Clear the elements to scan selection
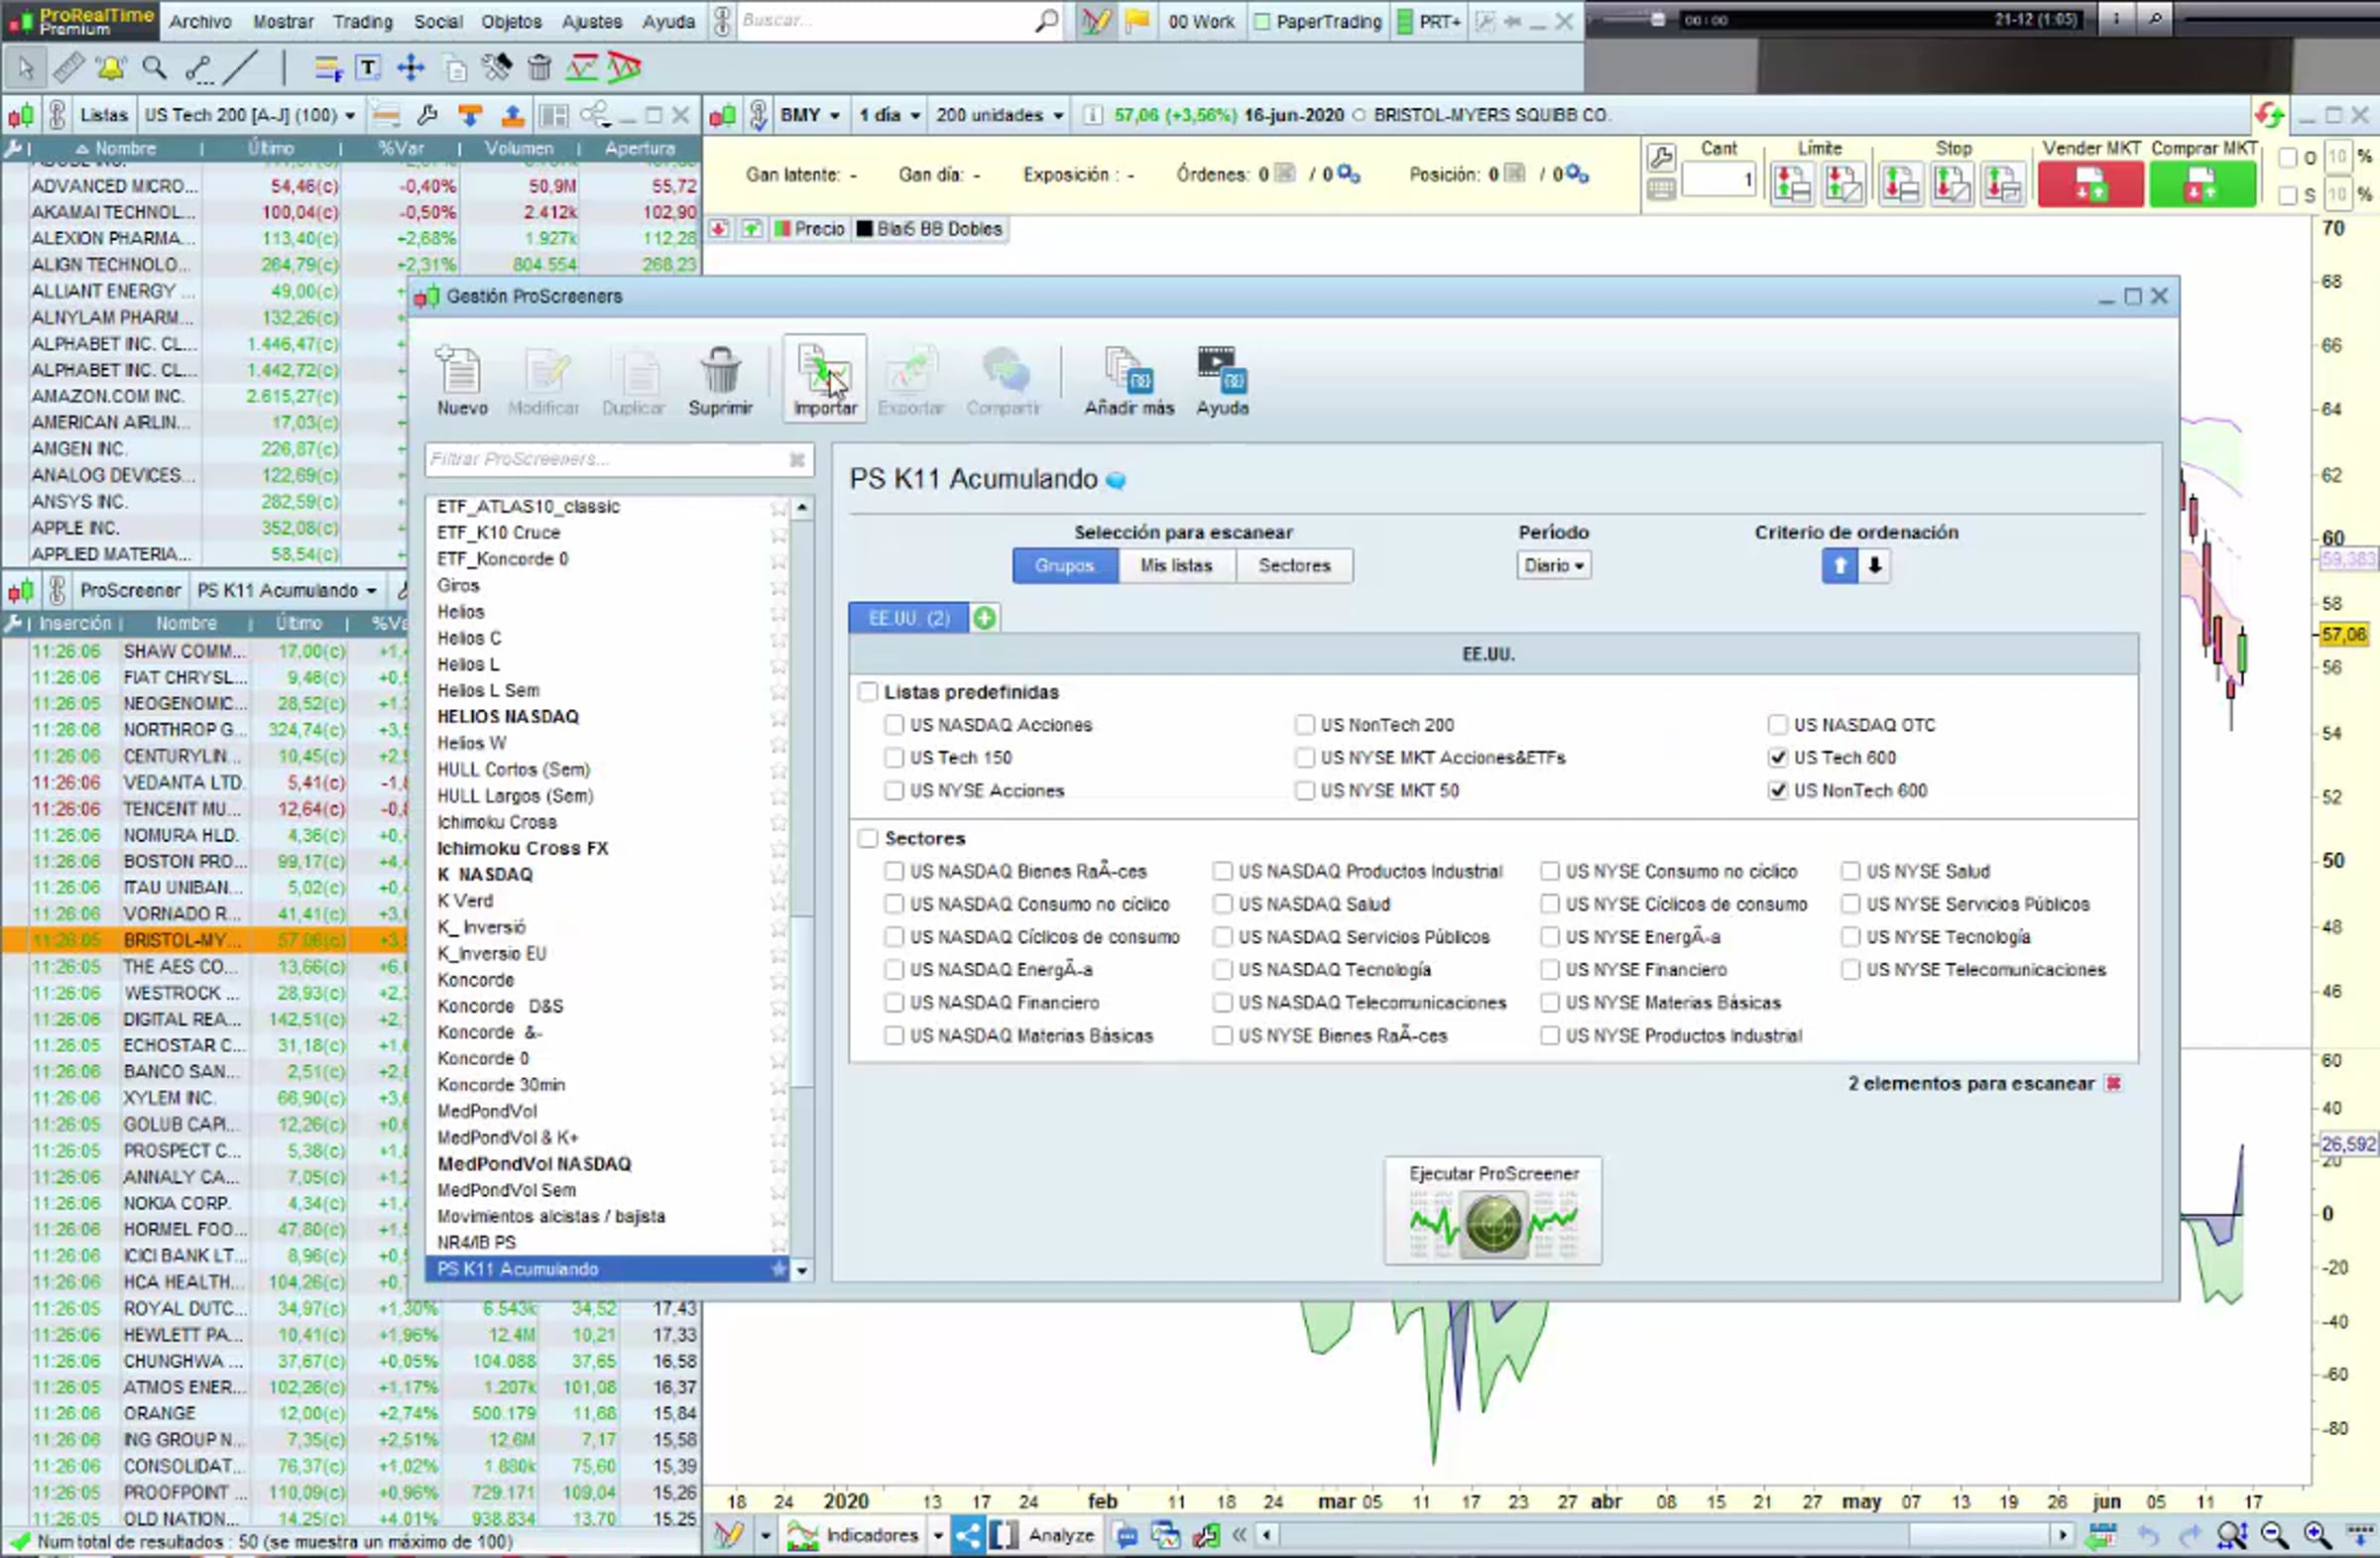This screenshot has height=1558, width=2380. click(x=2113, y=1084)
